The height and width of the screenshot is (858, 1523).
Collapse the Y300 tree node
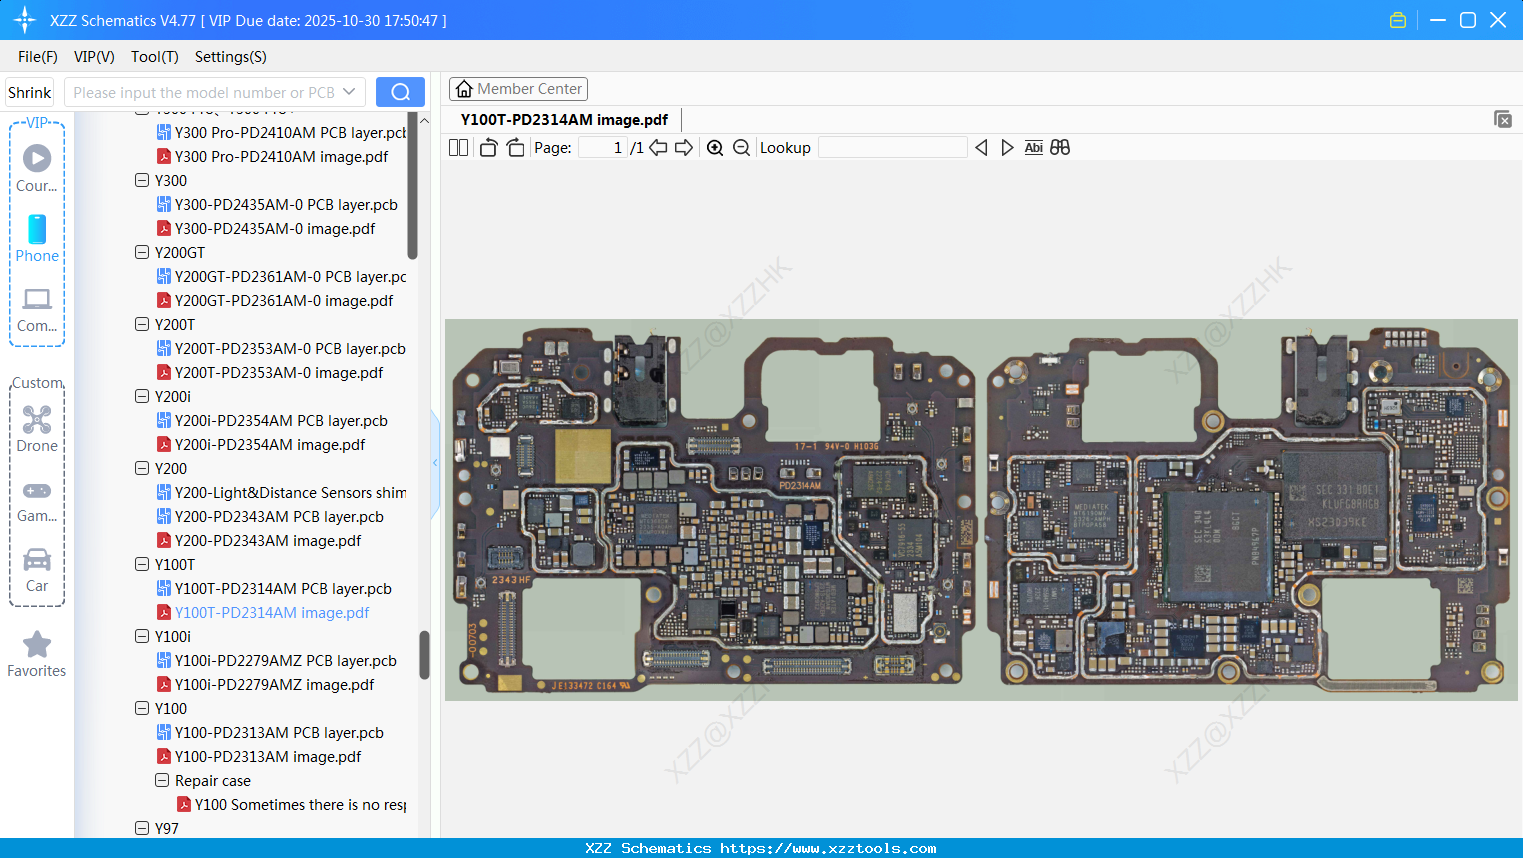(x=142, y=181)
